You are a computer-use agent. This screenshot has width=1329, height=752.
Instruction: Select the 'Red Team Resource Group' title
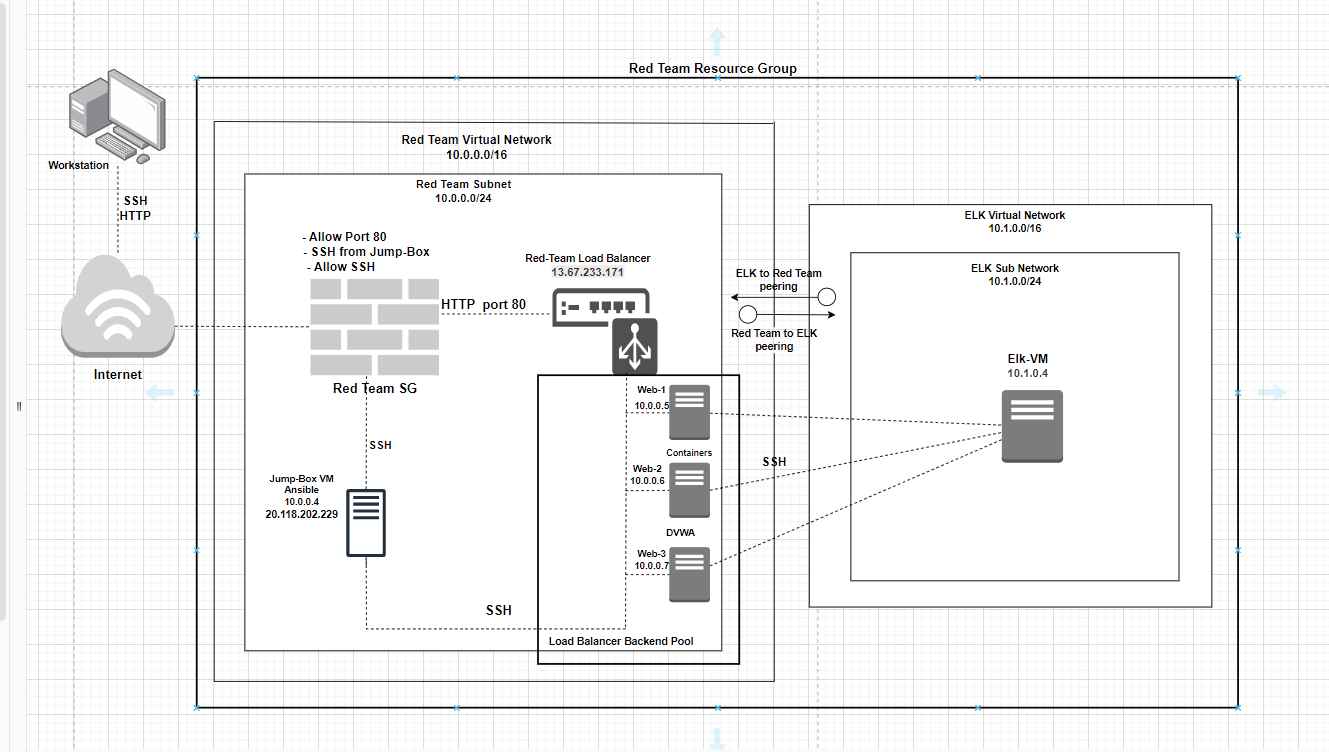pyautogui.click(x=713, y=69)
